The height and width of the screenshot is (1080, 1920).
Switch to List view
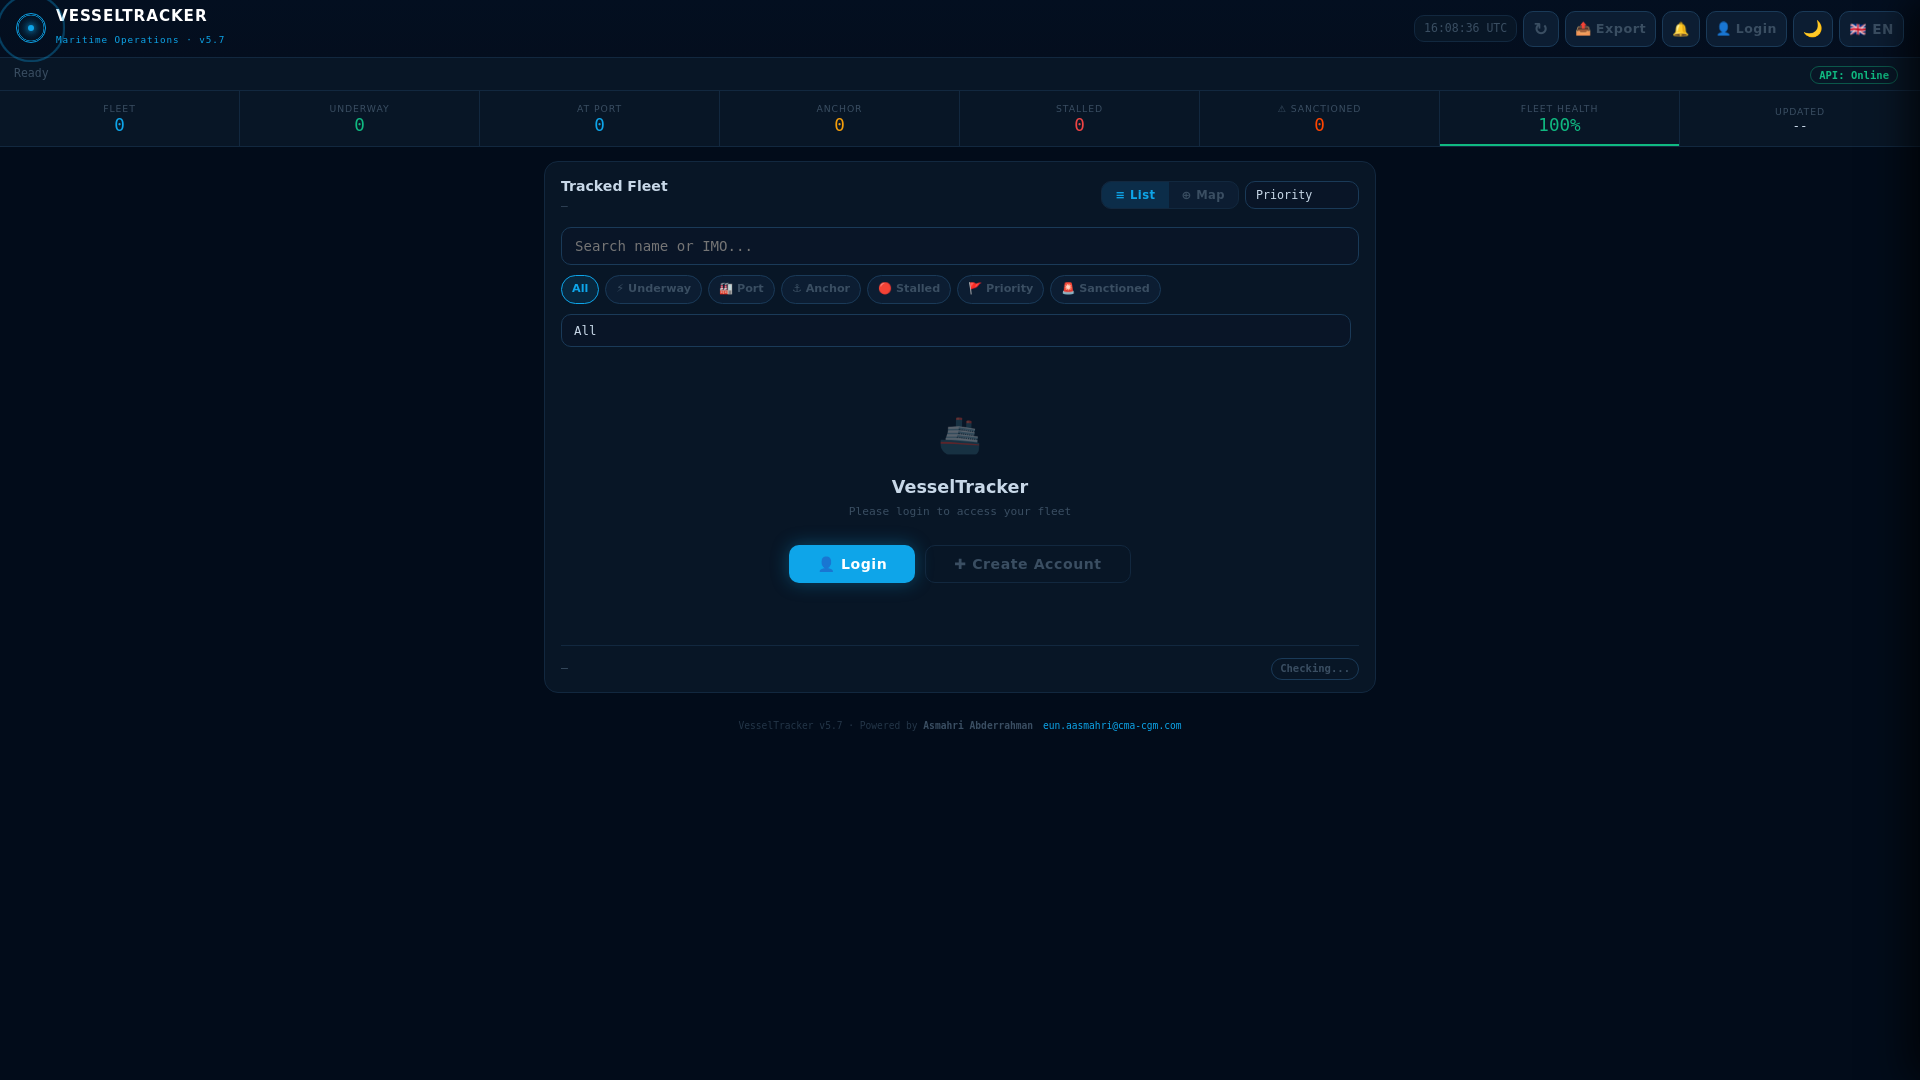pos(1135,195)
